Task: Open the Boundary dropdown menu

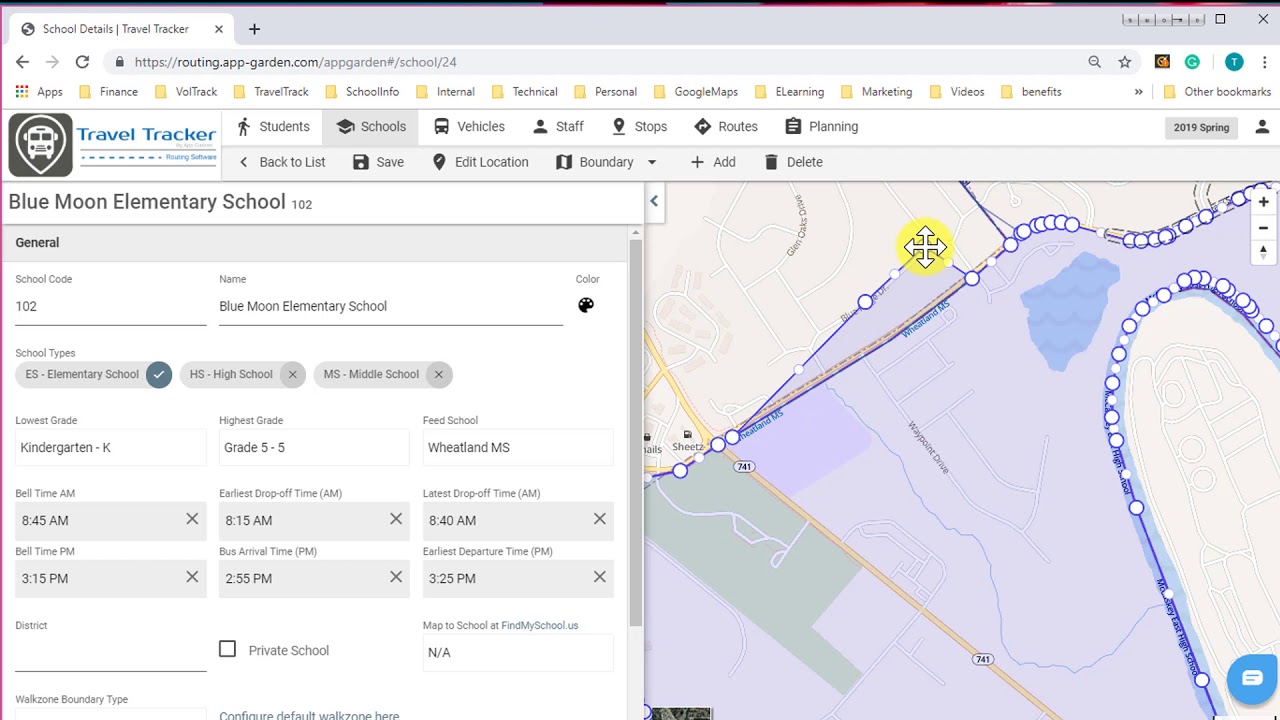Action: pos(606,162)
